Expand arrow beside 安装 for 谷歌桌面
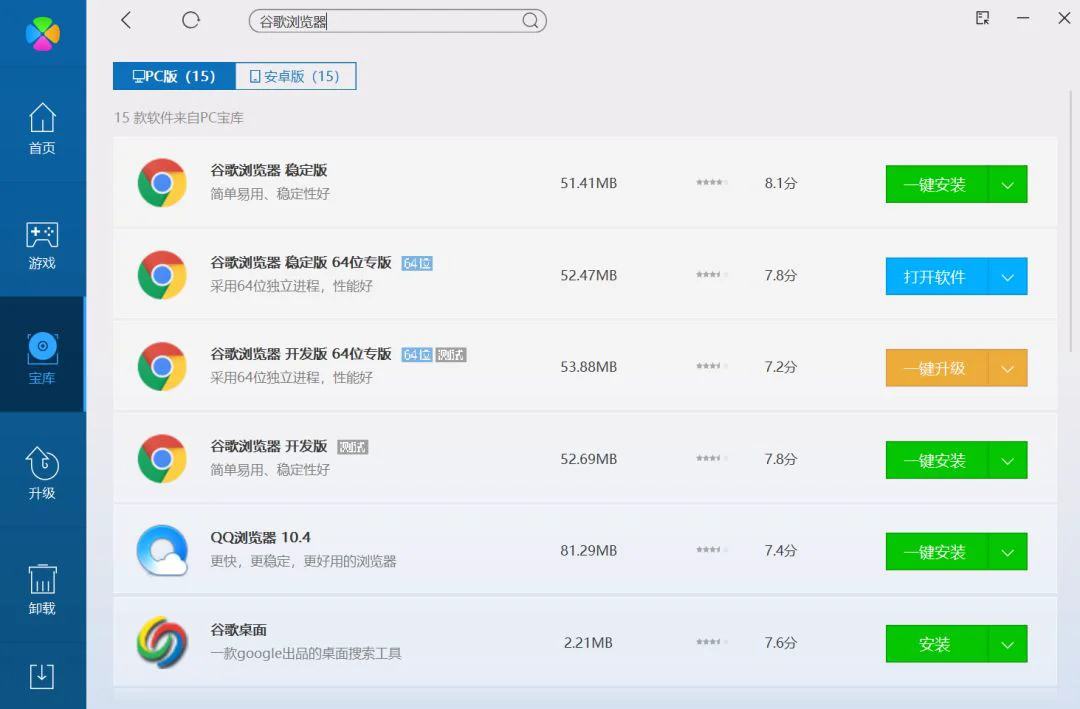Viewport: 1080px width, 709px height. tap(1008, 644)
